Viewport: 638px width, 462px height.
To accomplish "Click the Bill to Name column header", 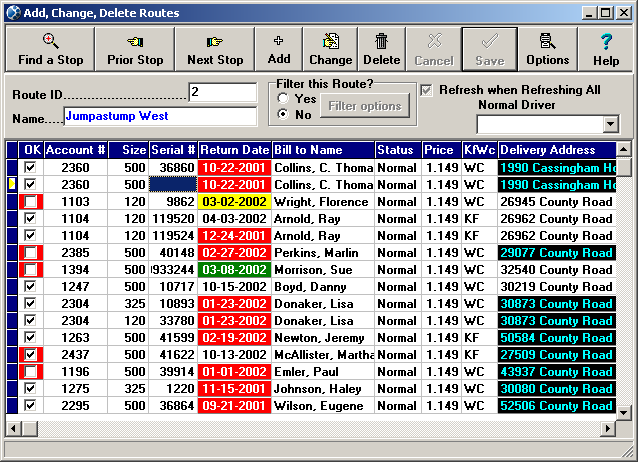I will 322,150.
